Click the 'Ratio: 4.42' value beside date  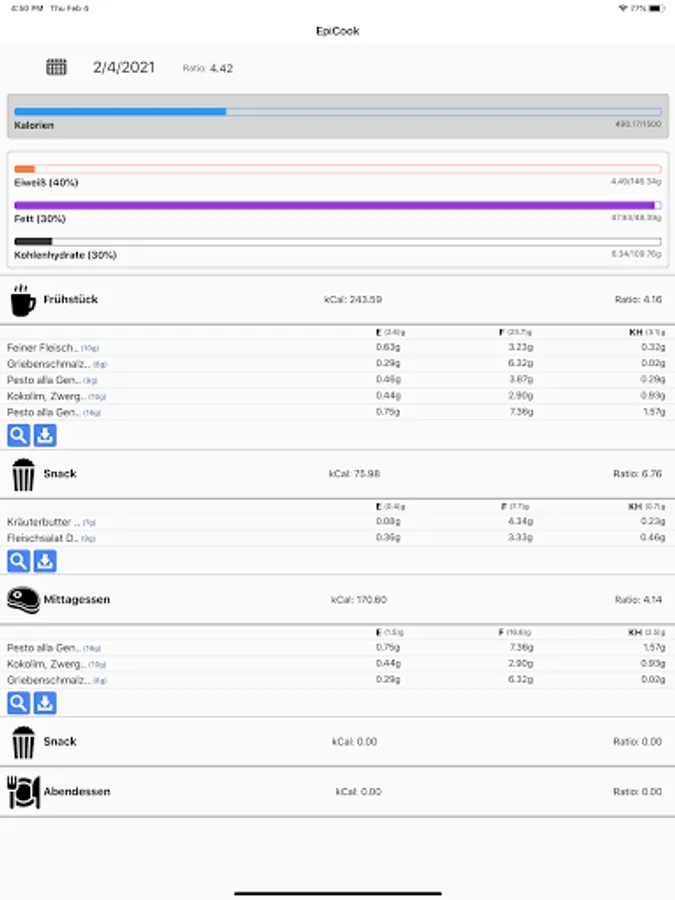[x=208, y=68]
